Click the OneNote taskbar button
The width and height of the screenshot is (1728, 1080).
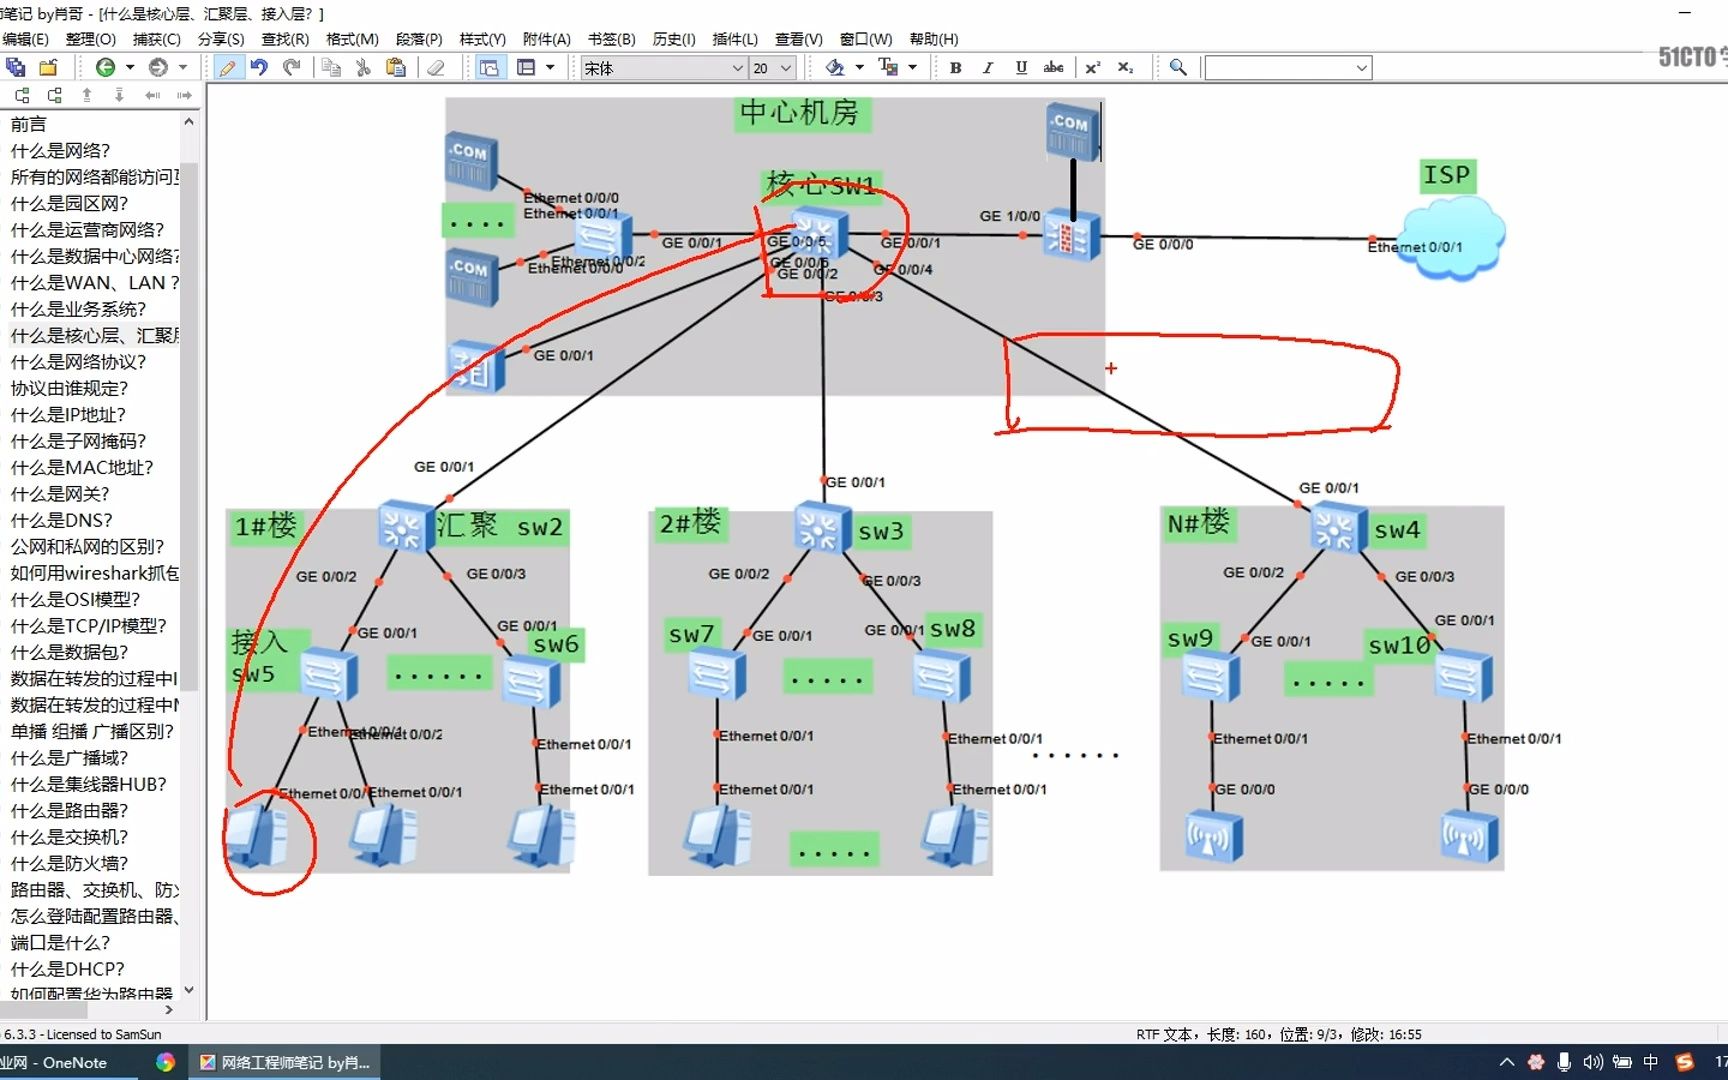click(x=66, y=1062)
